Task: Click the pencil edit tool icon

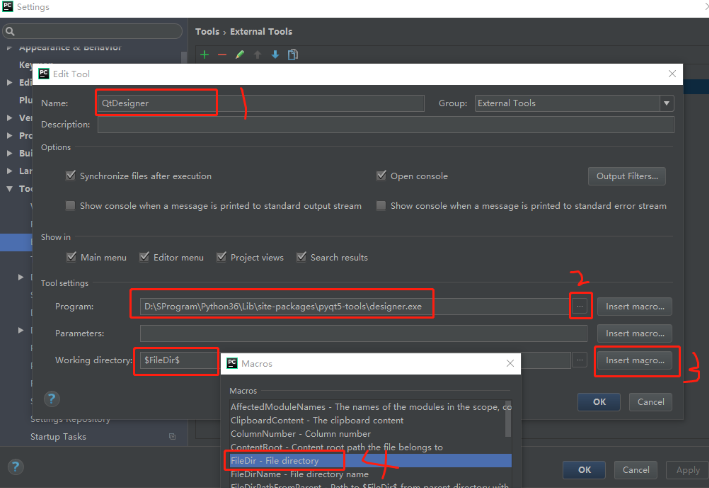Action: (240, 54)
